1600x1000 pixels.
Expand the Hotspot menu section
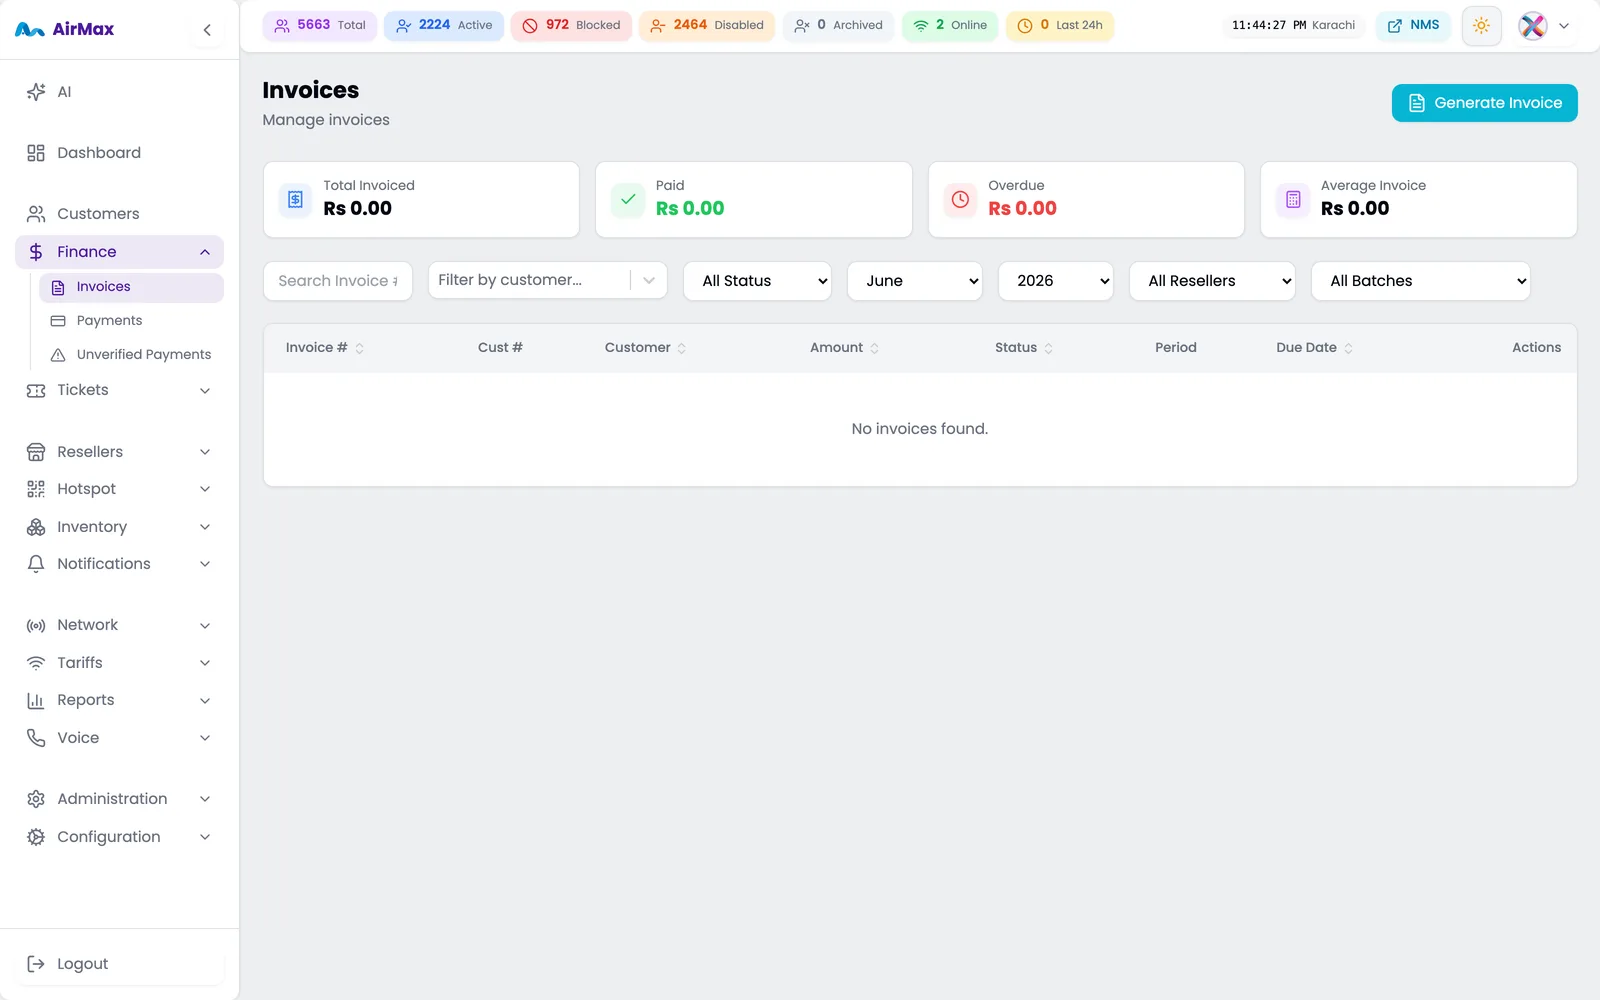[205, 489]
